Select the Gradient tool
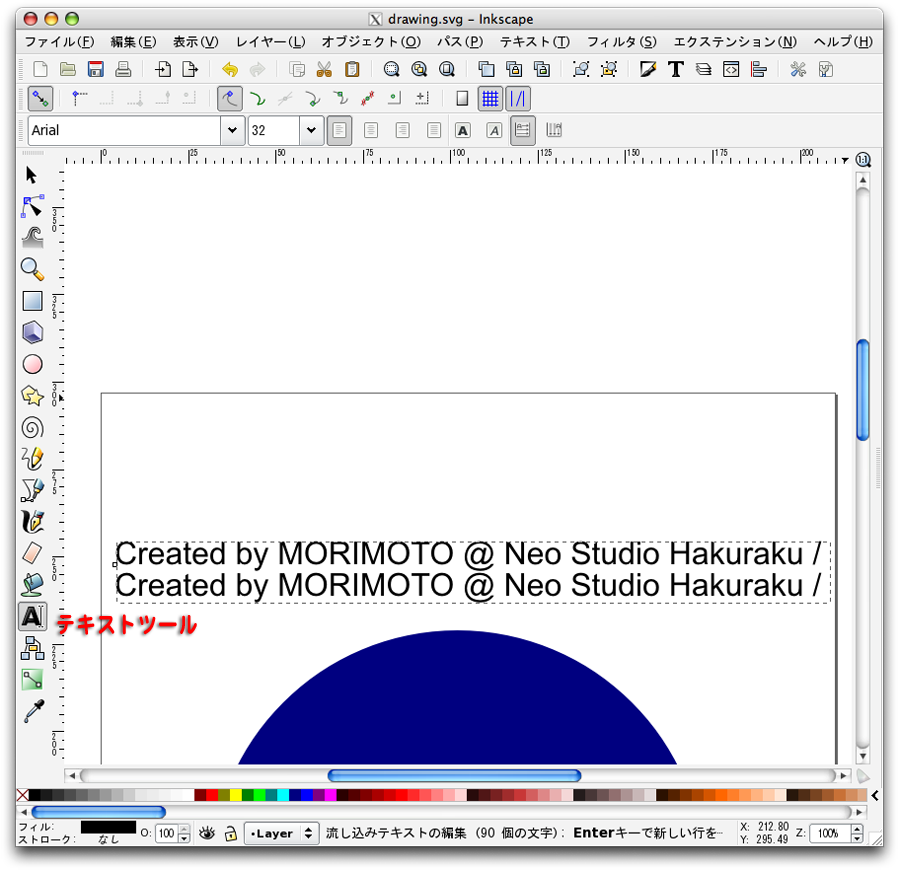The width and height of the screenshot is (900, 870). click(x=32, y=679)
